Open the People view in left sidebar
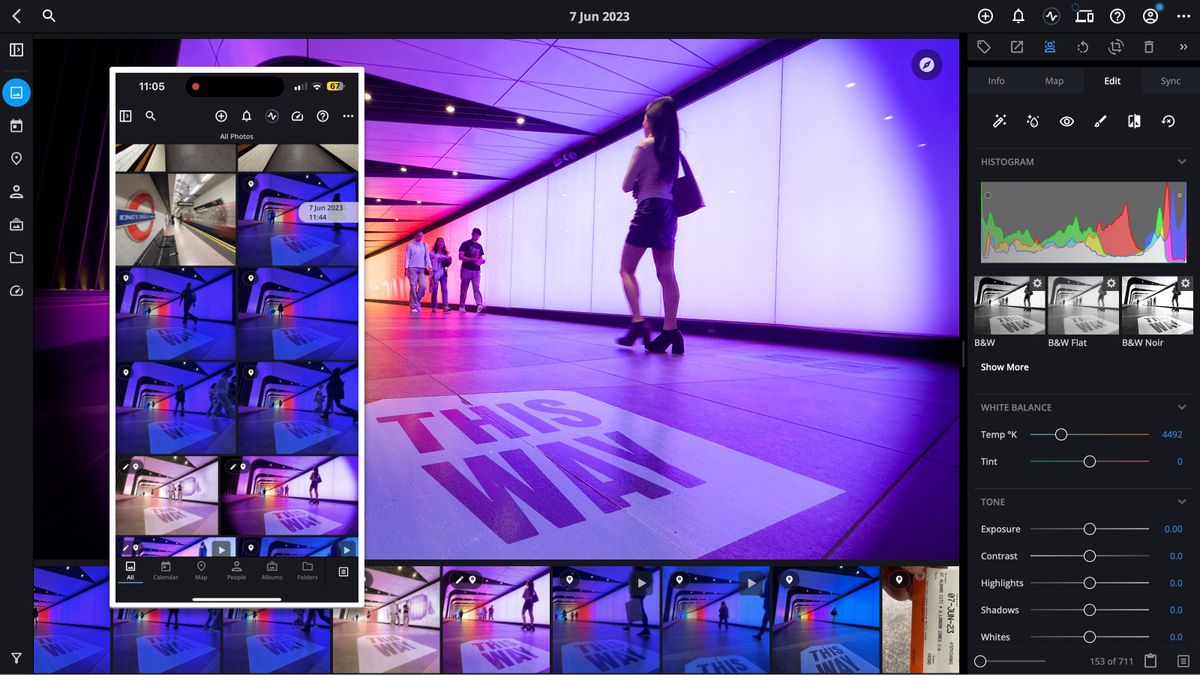Screen dimensions: 1200x675 pyautogui.click(x=15, y=191)
